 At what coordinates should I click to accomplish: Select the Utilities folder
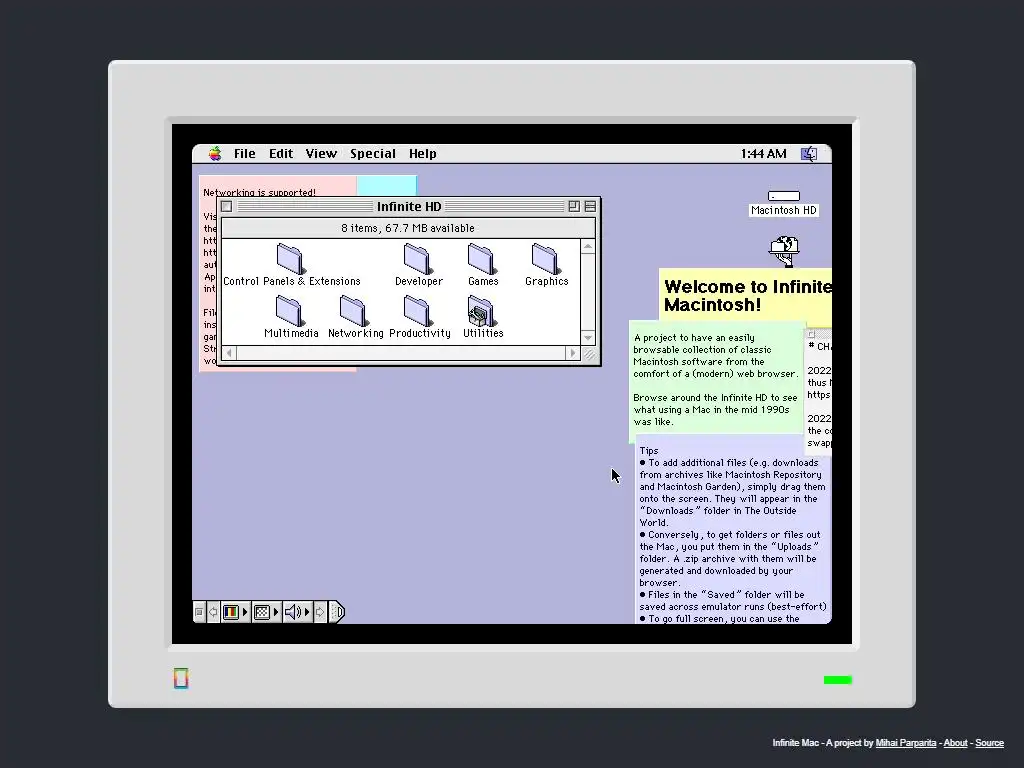tap(483, 317)
